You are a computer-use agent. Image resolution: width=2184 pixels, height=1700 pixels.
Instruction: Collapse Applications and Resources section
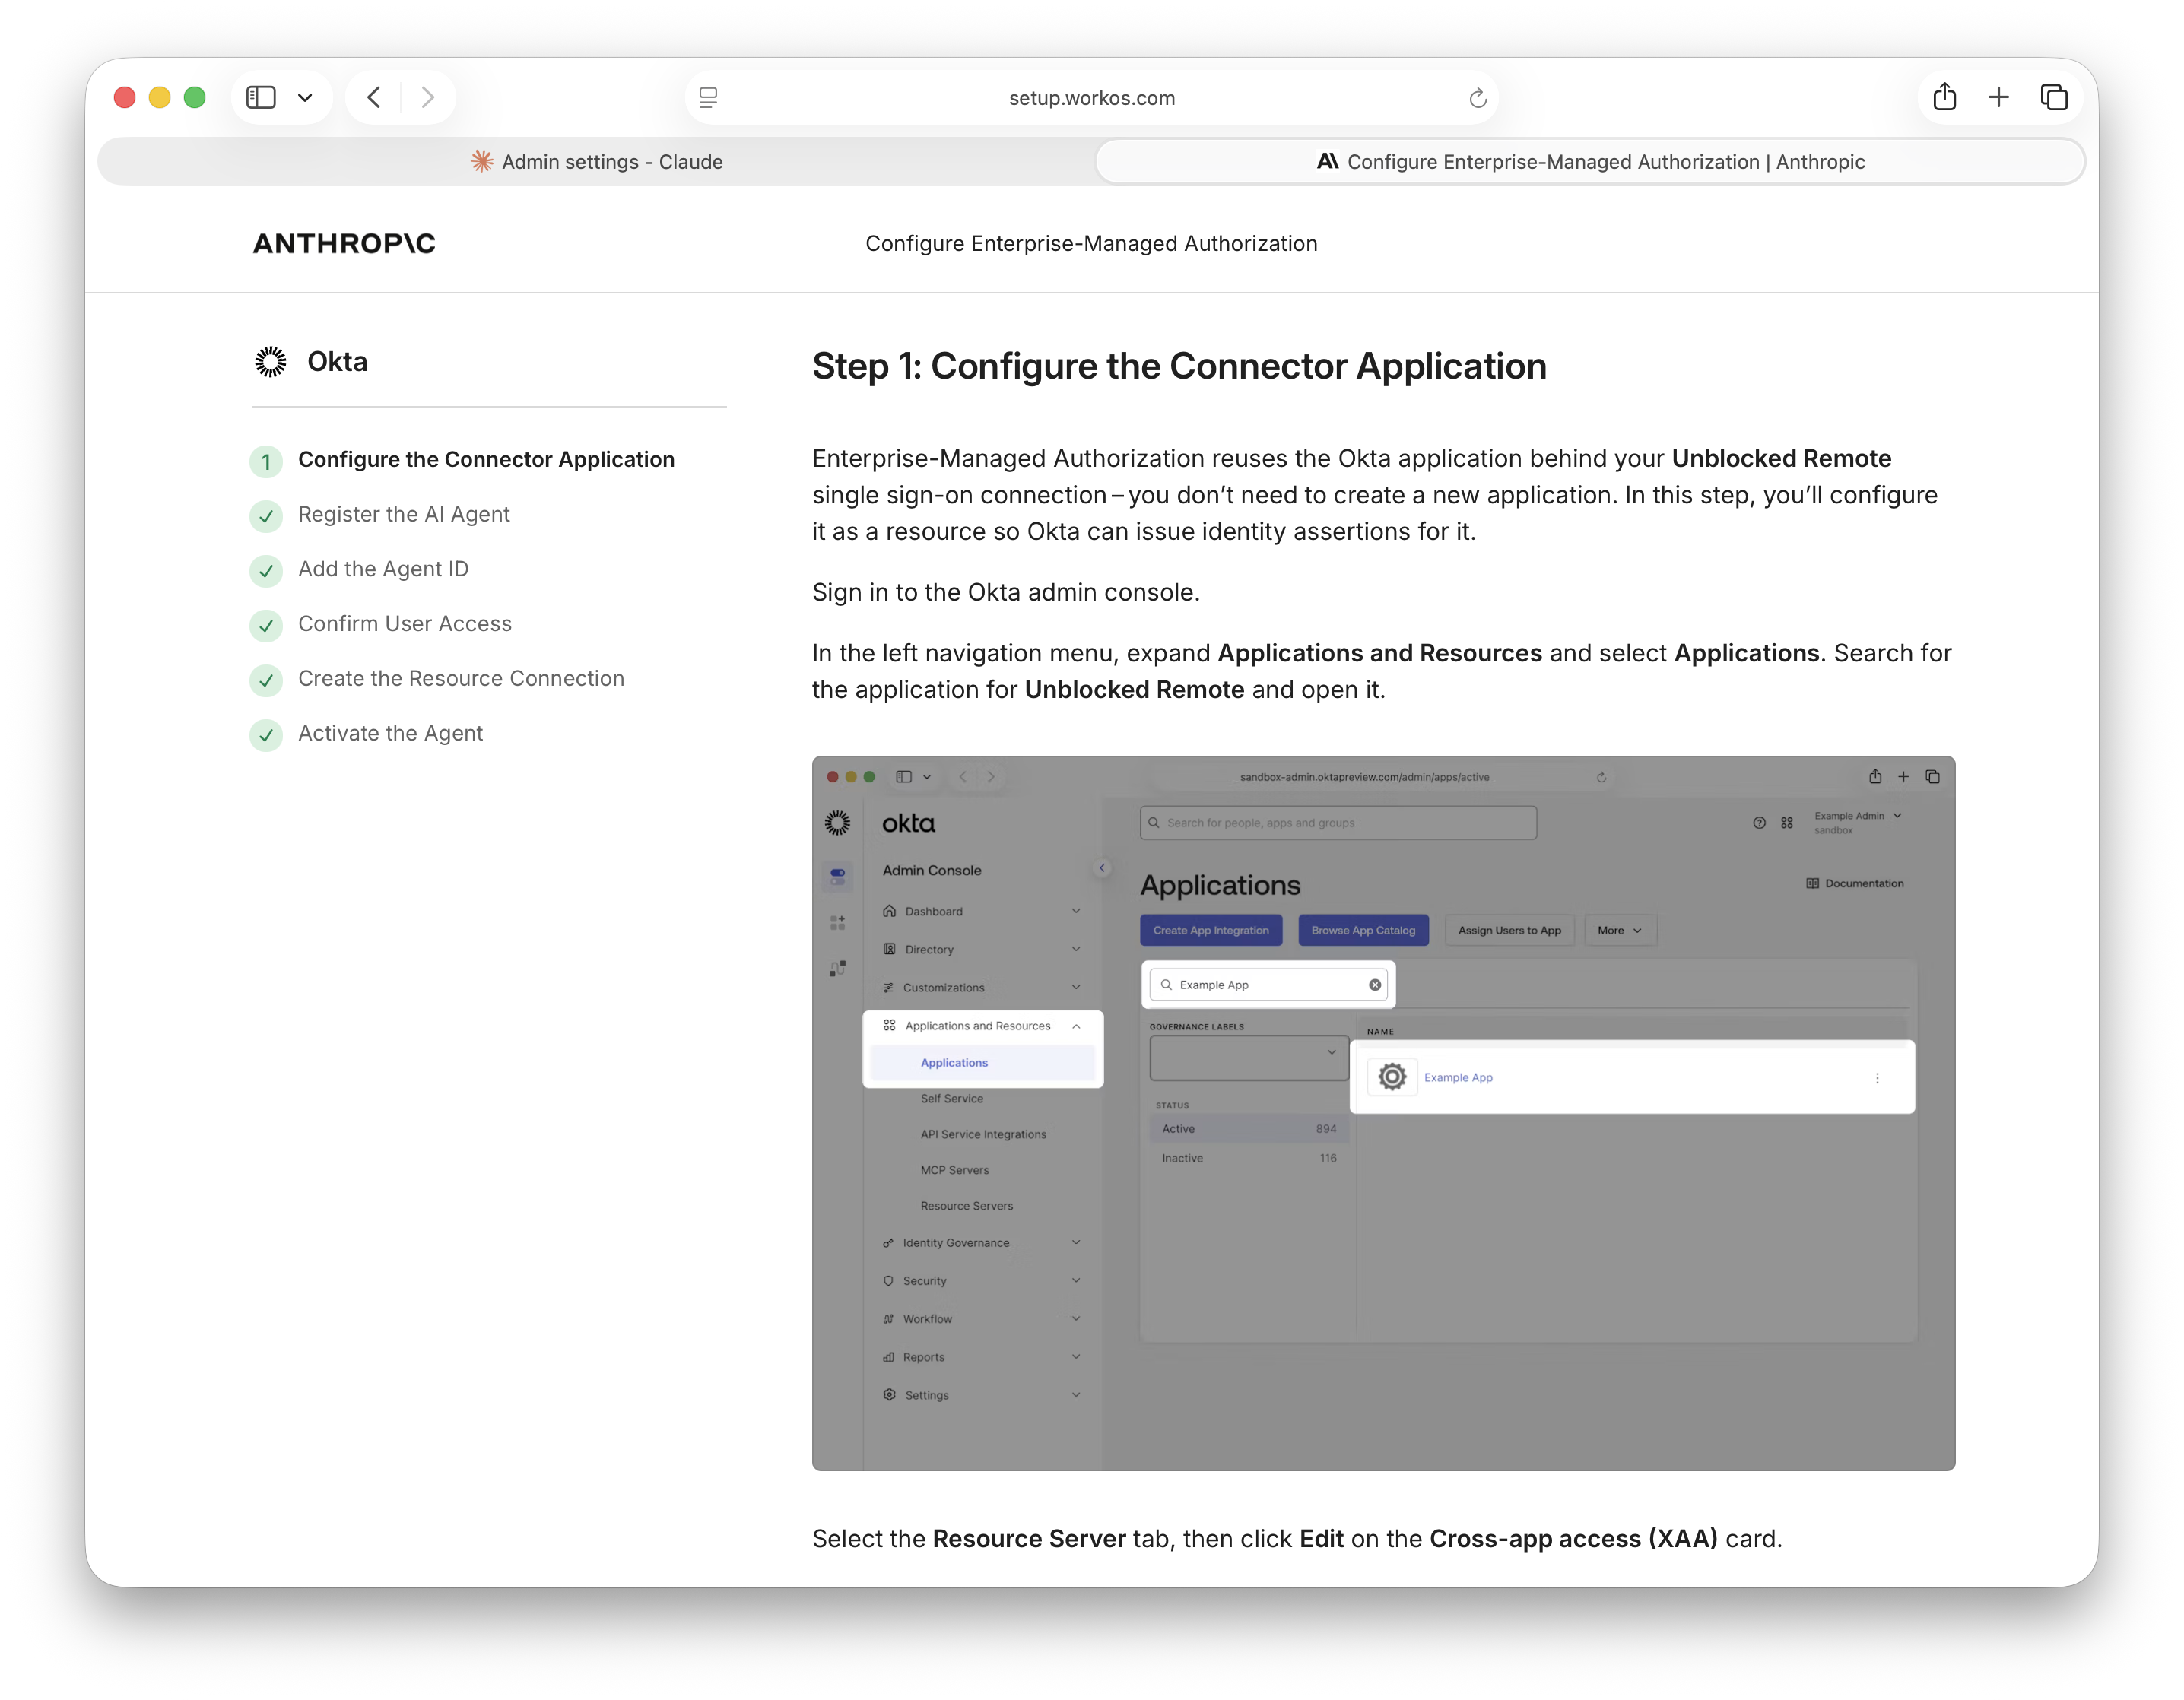1076,1026
